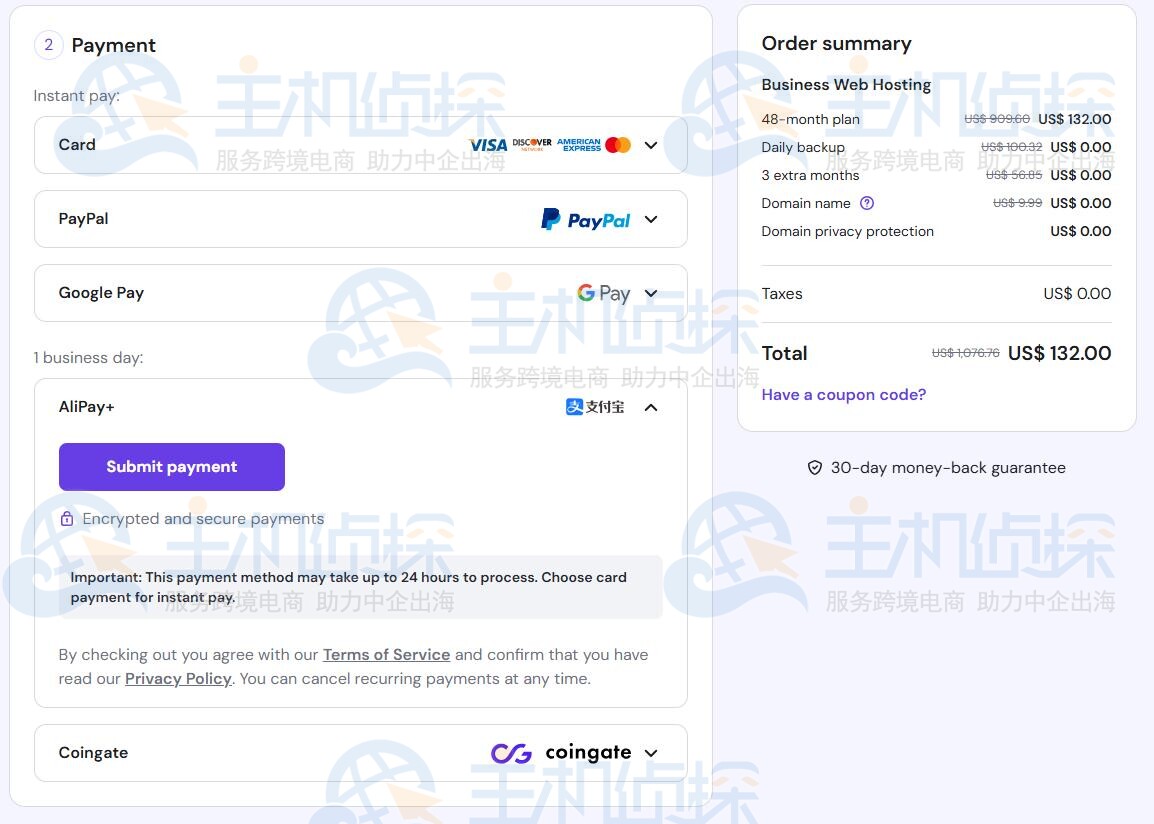Screen dimensions: 1154x824
Task: Click the American Express icon
Action: click(578, 144)
